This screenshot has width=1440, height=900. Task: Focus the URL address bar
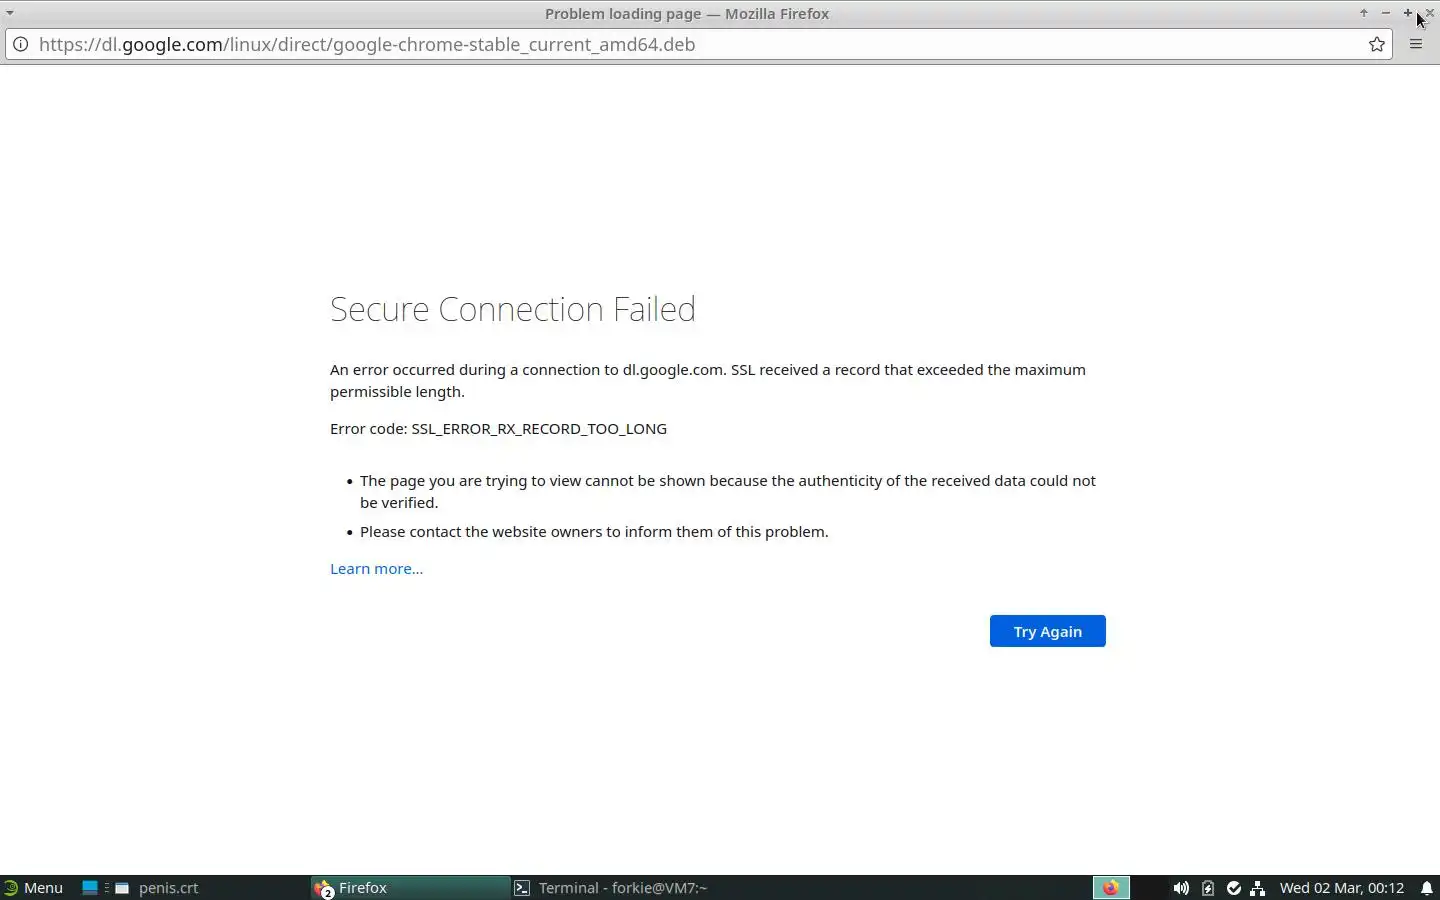pyautogui.click(x=700, y=44)
